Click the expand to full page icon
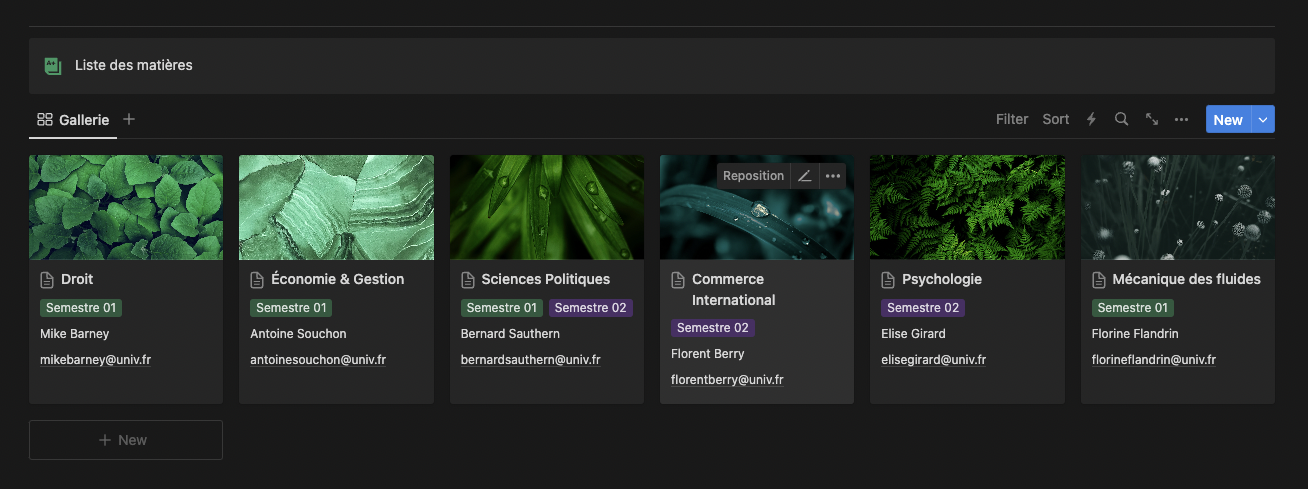The height and width of the screenshot is (489, 1308). coord(1152,119)
